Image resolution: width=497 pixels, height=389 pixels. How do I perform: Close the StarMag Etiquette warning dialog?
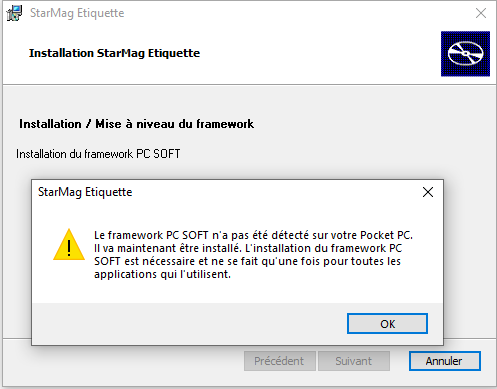point(428,192)
